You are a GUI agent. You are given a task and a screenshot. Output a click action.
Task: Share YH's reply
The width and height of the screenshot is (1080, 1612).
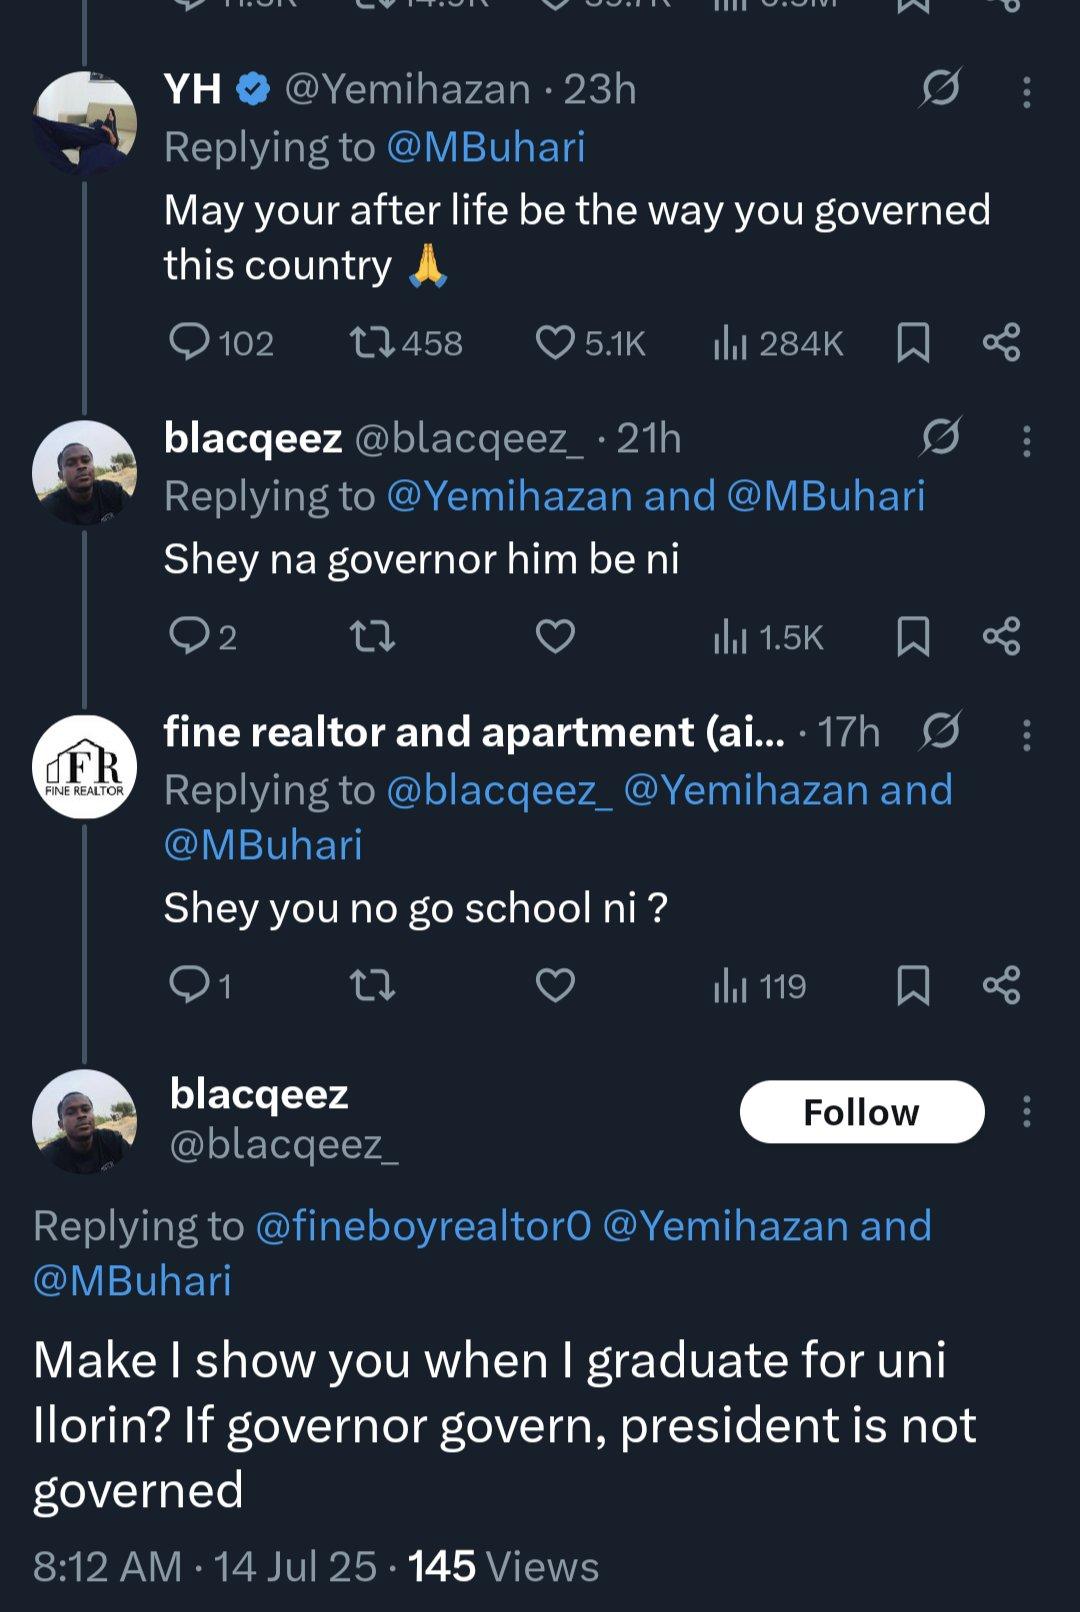tap(1001, 343)
